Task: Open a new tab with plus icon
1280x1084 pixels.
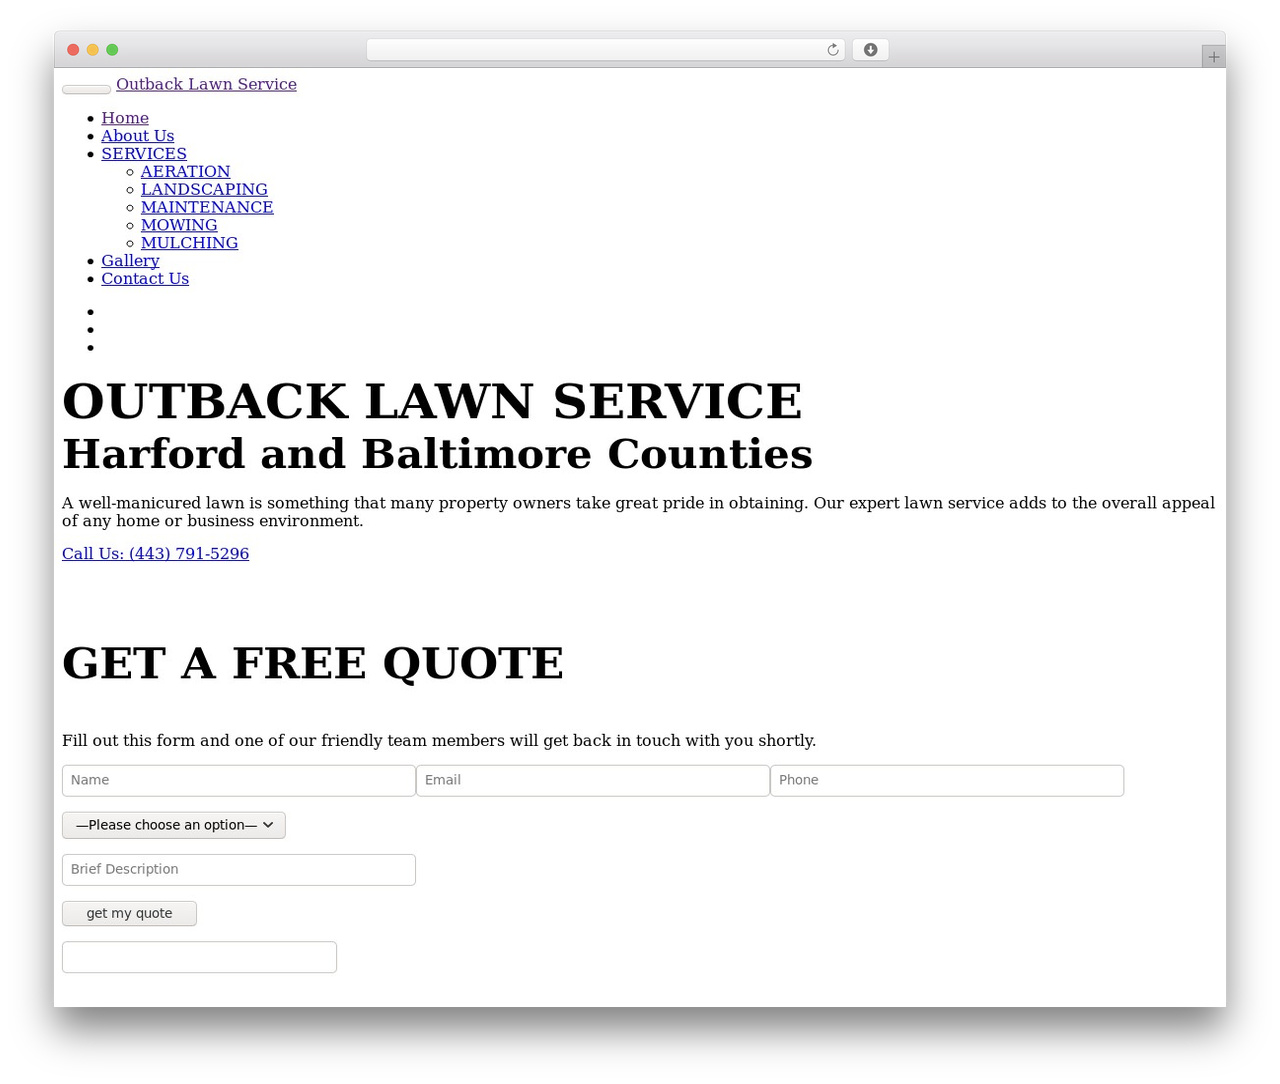Action: (1213, 57)
